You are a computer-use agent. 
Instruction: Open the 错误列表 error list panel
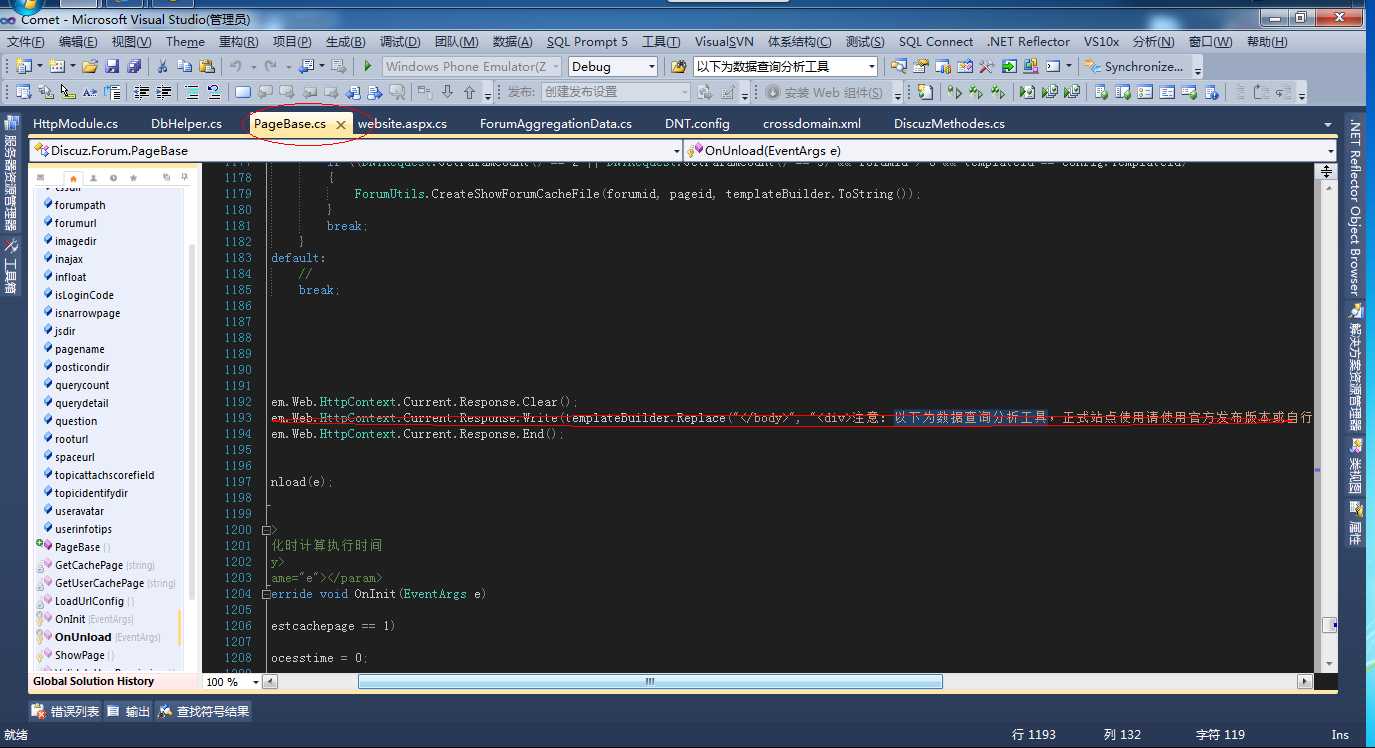pyautogui.click(x=66, y=712)
